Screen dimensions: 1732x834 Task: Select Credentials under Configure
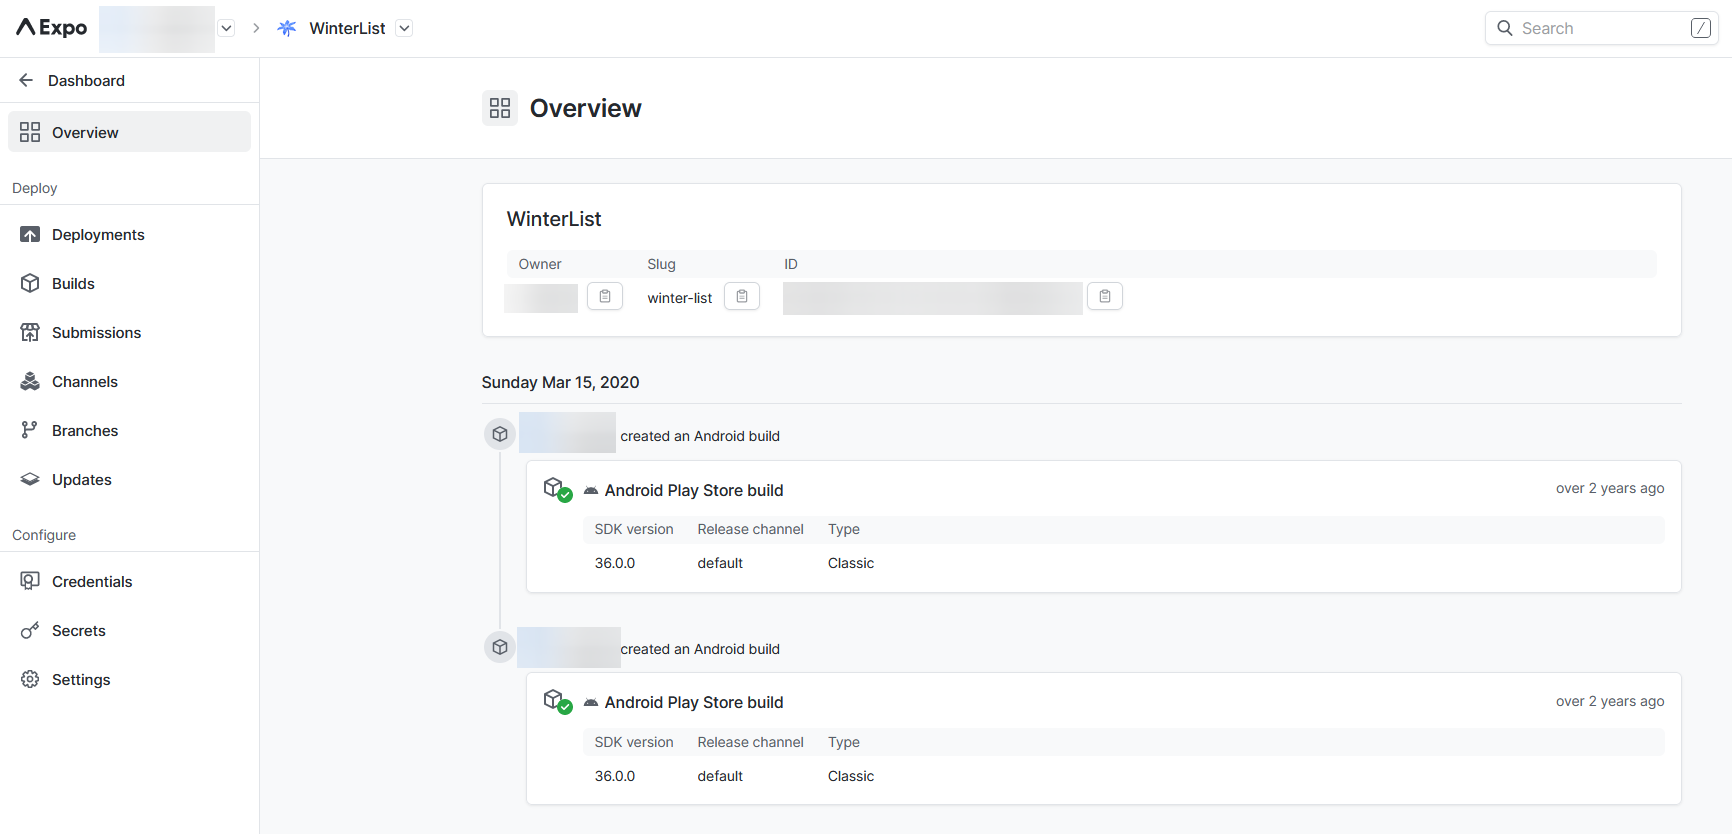click(x=92, y=582)
